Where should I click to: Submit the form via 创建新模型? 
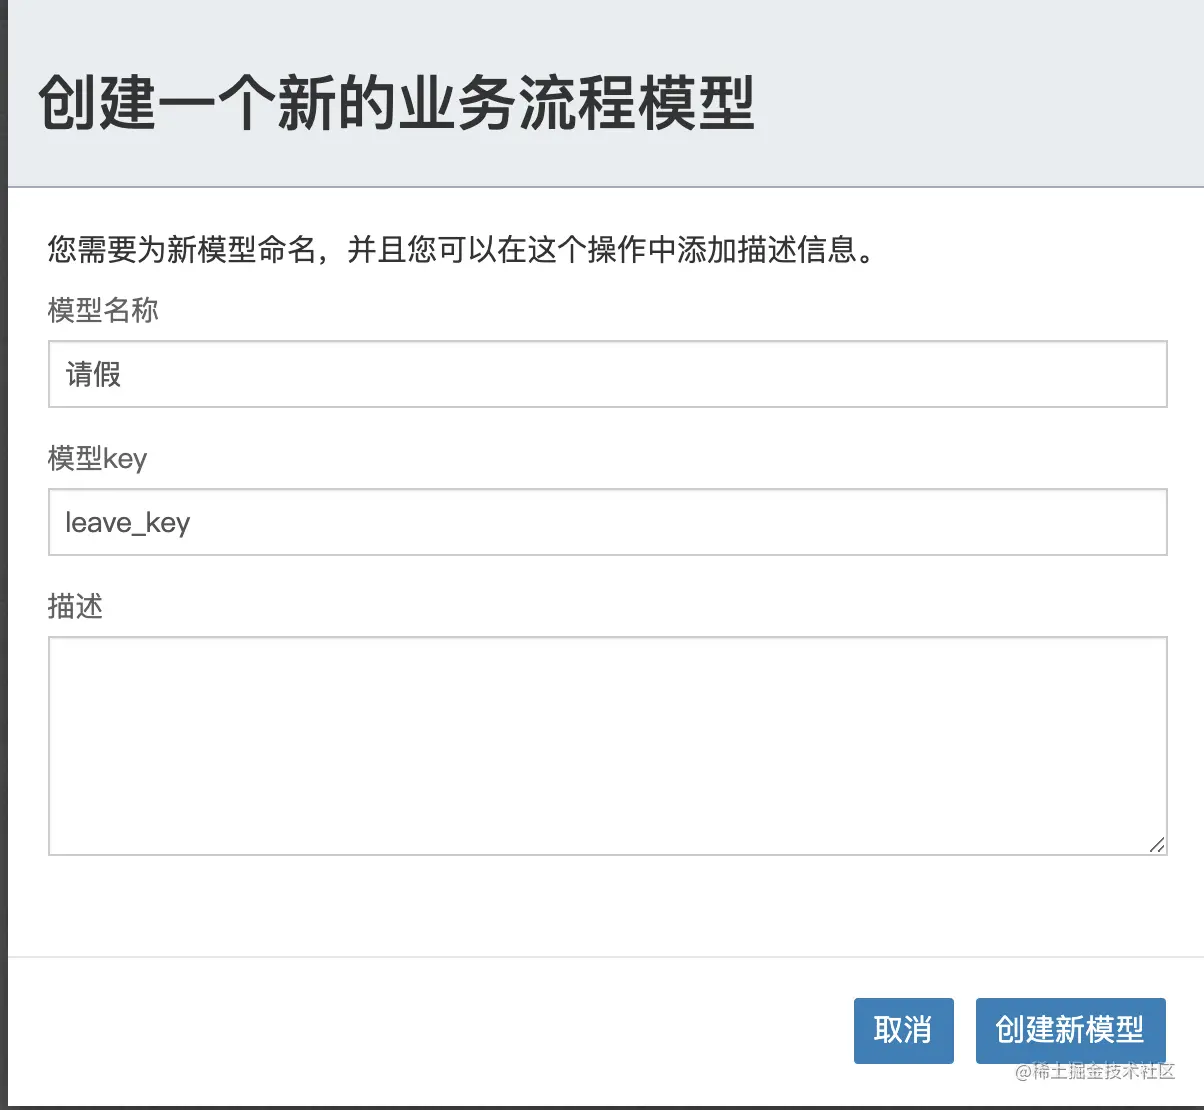(1071, 1031)
